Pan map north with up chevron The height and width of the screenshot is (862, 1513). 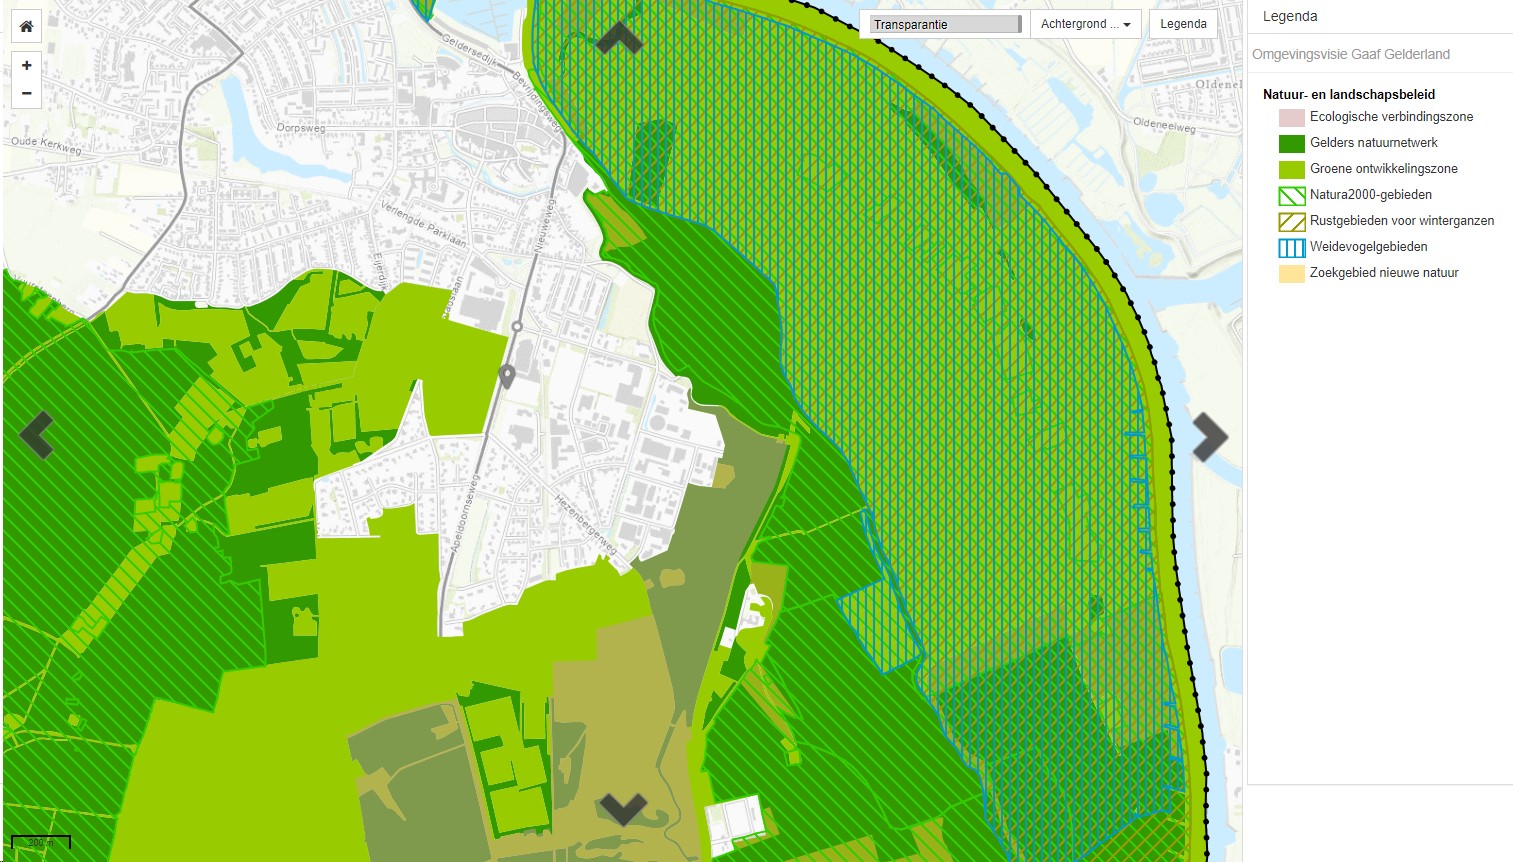[x=619, y=38]
